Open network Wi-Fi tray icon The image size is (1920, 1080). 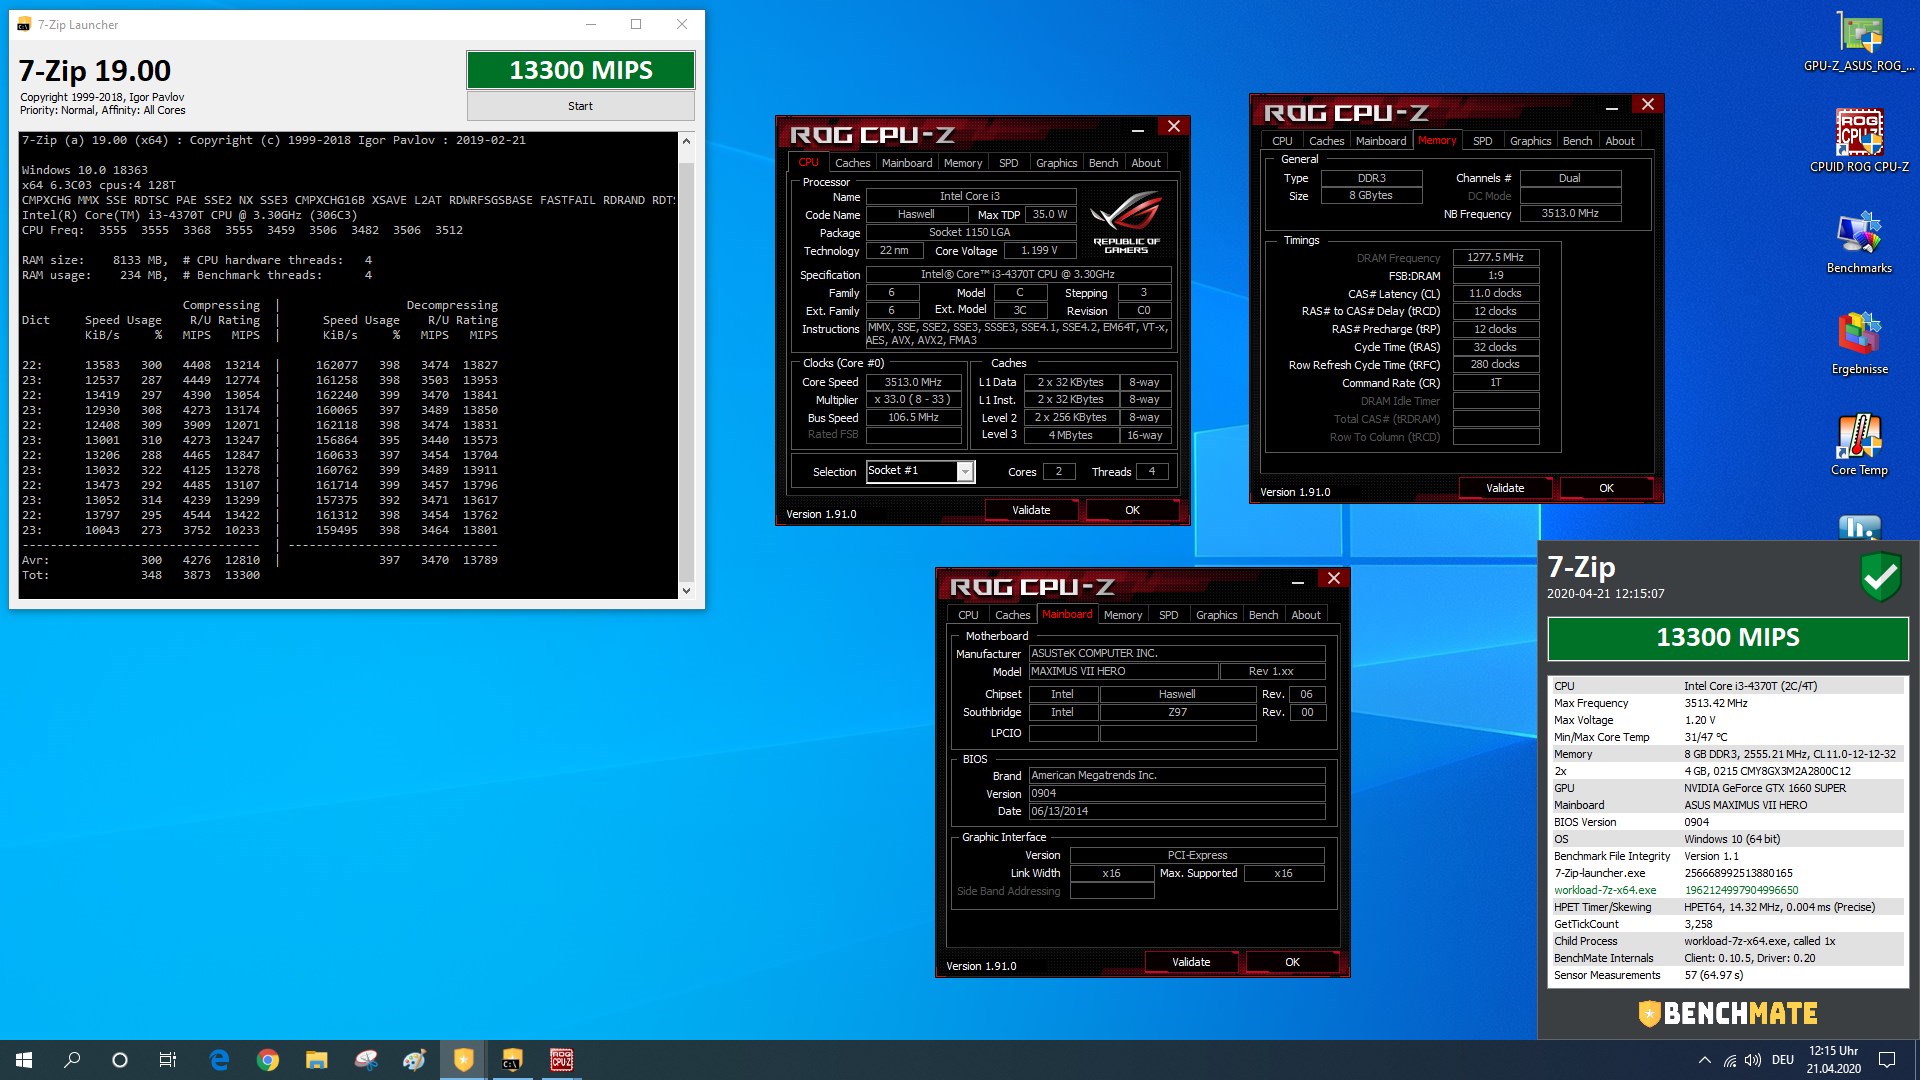click(x=1730, y=1060)
